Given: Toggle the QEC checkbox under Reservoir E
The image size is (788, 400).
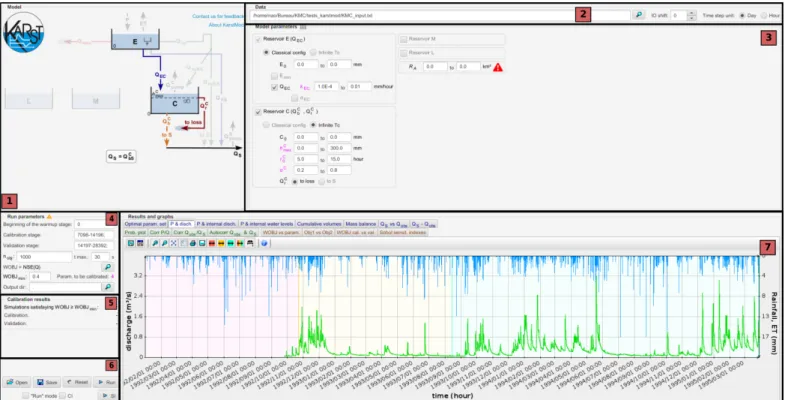Looking at the screenshot, I should [274, 87].
